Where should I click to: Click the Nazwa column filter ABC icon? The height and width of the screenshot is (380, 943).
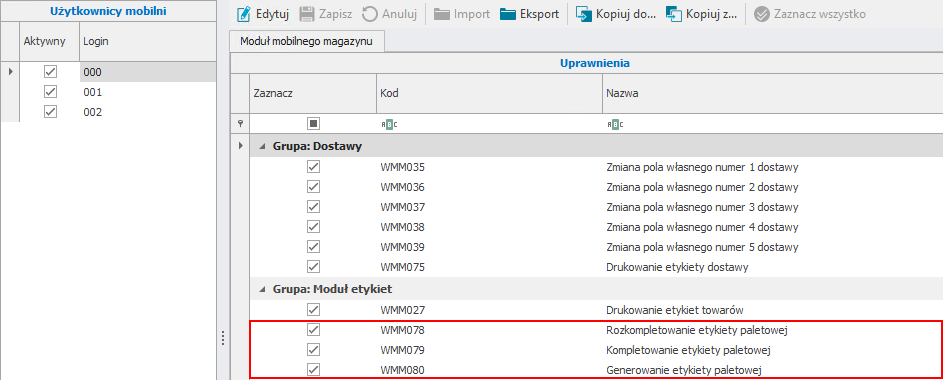615,124
